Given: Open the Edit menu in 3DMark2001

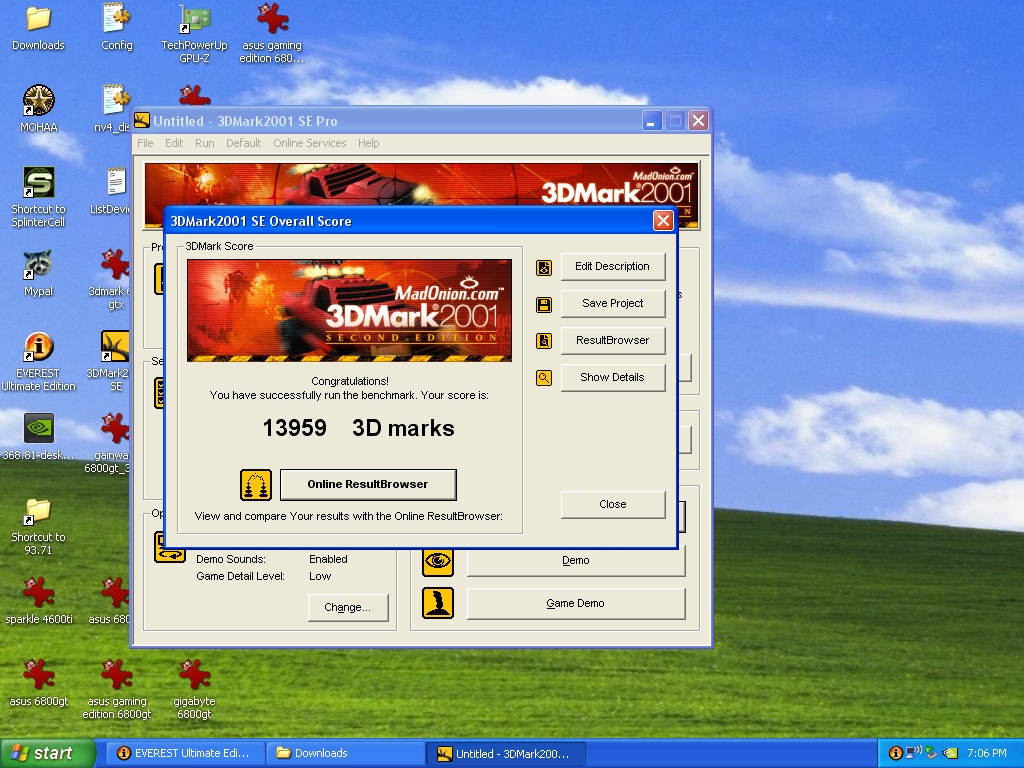Looking at the screenshot, I should [174, 143].
